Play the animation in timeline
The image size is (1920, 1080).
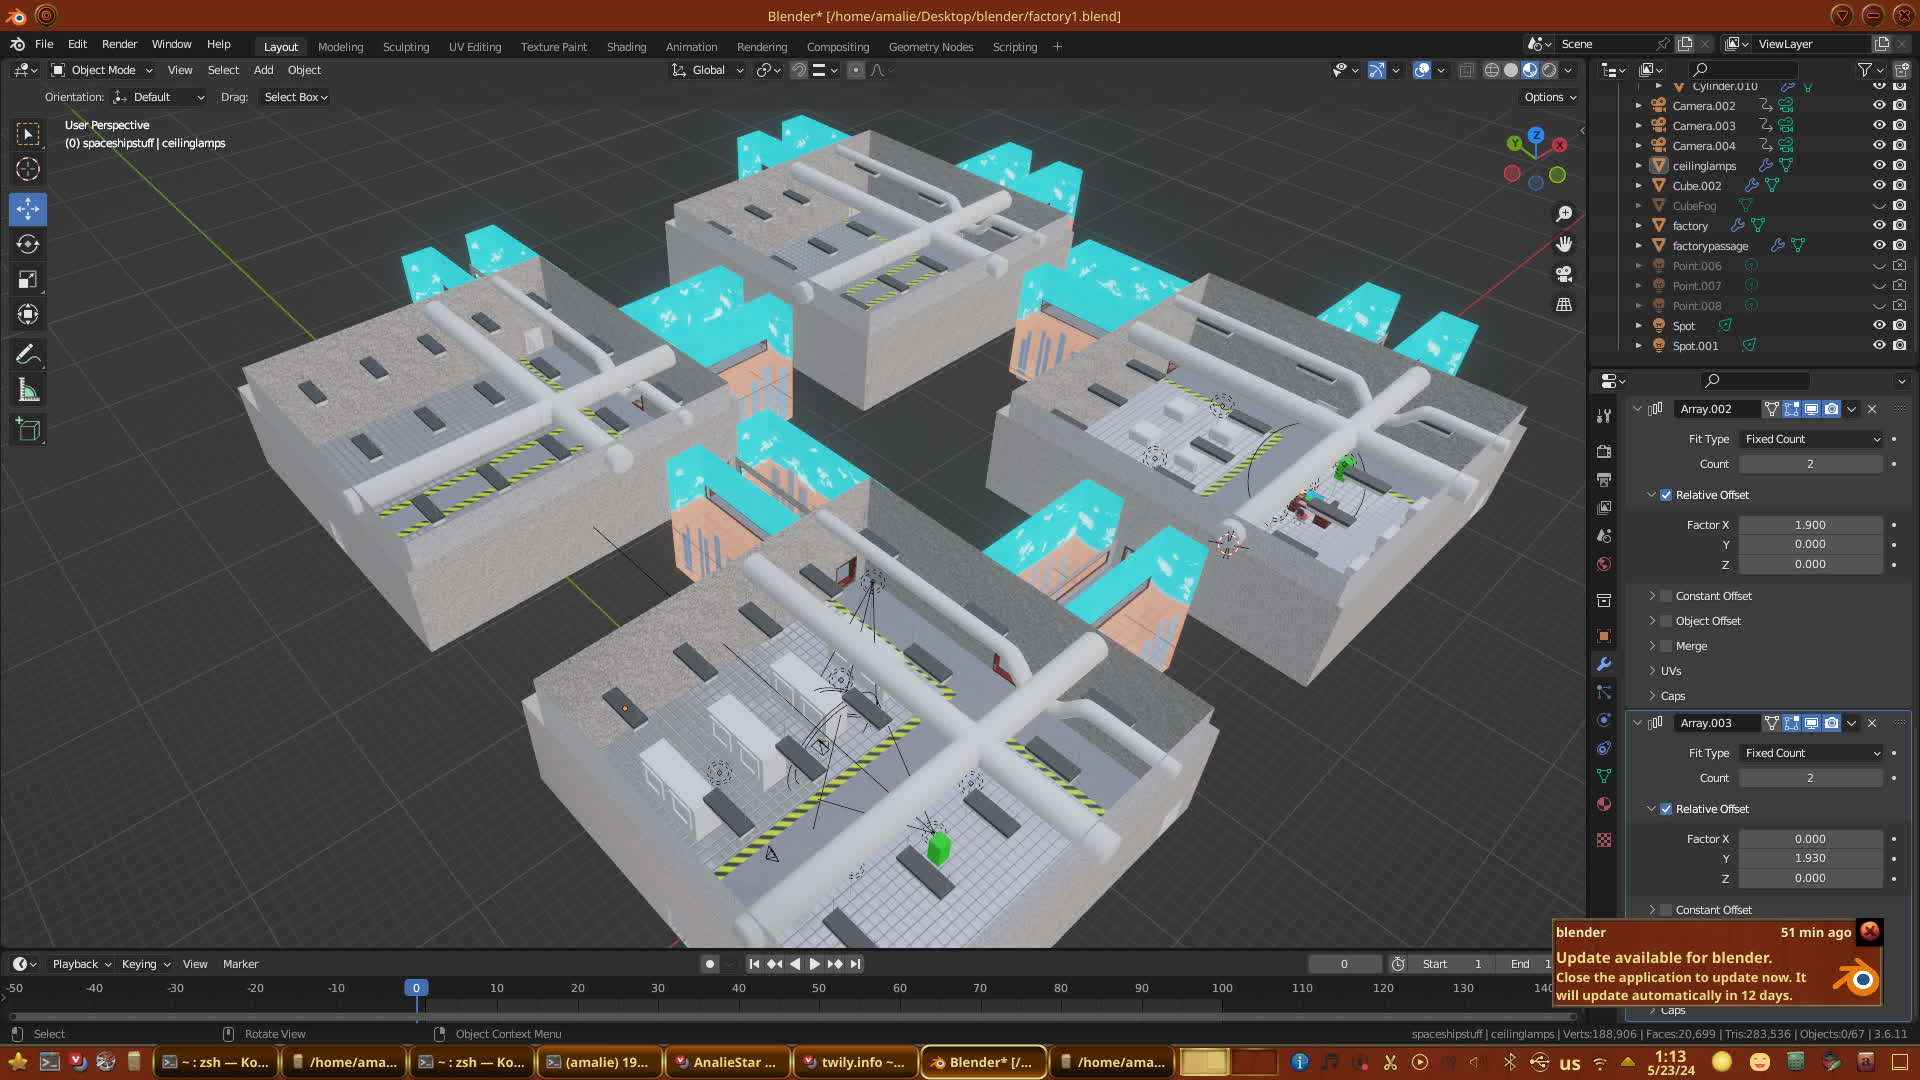click(x=814, y=964)
